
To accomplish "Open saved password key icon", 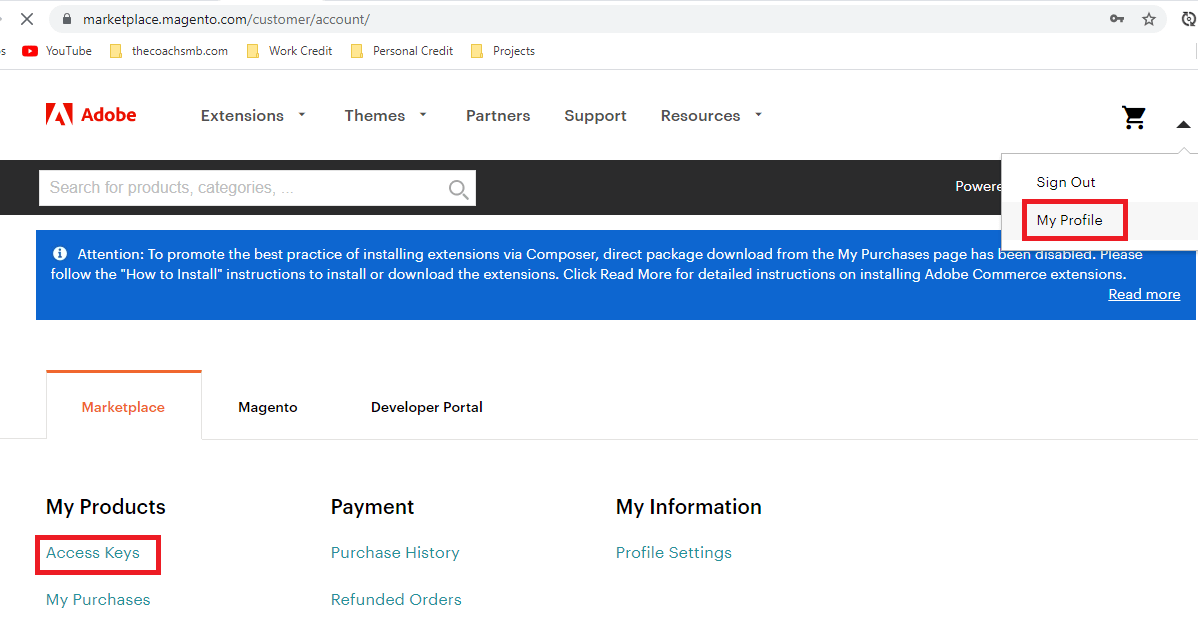I will click(1117, 19).
